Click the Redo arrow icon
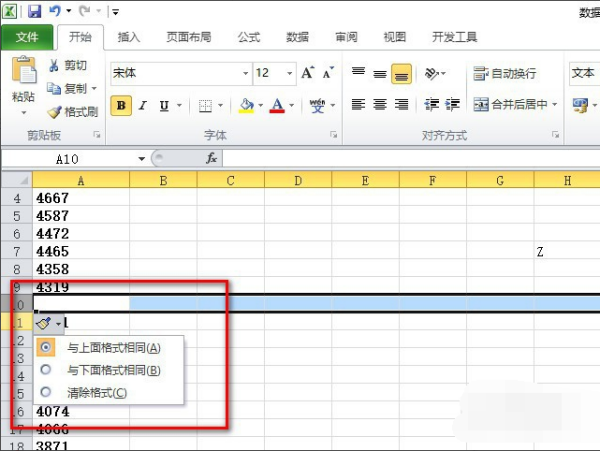Image resolution: width=600 pixels, height=451 pixels. pos(84,11)
